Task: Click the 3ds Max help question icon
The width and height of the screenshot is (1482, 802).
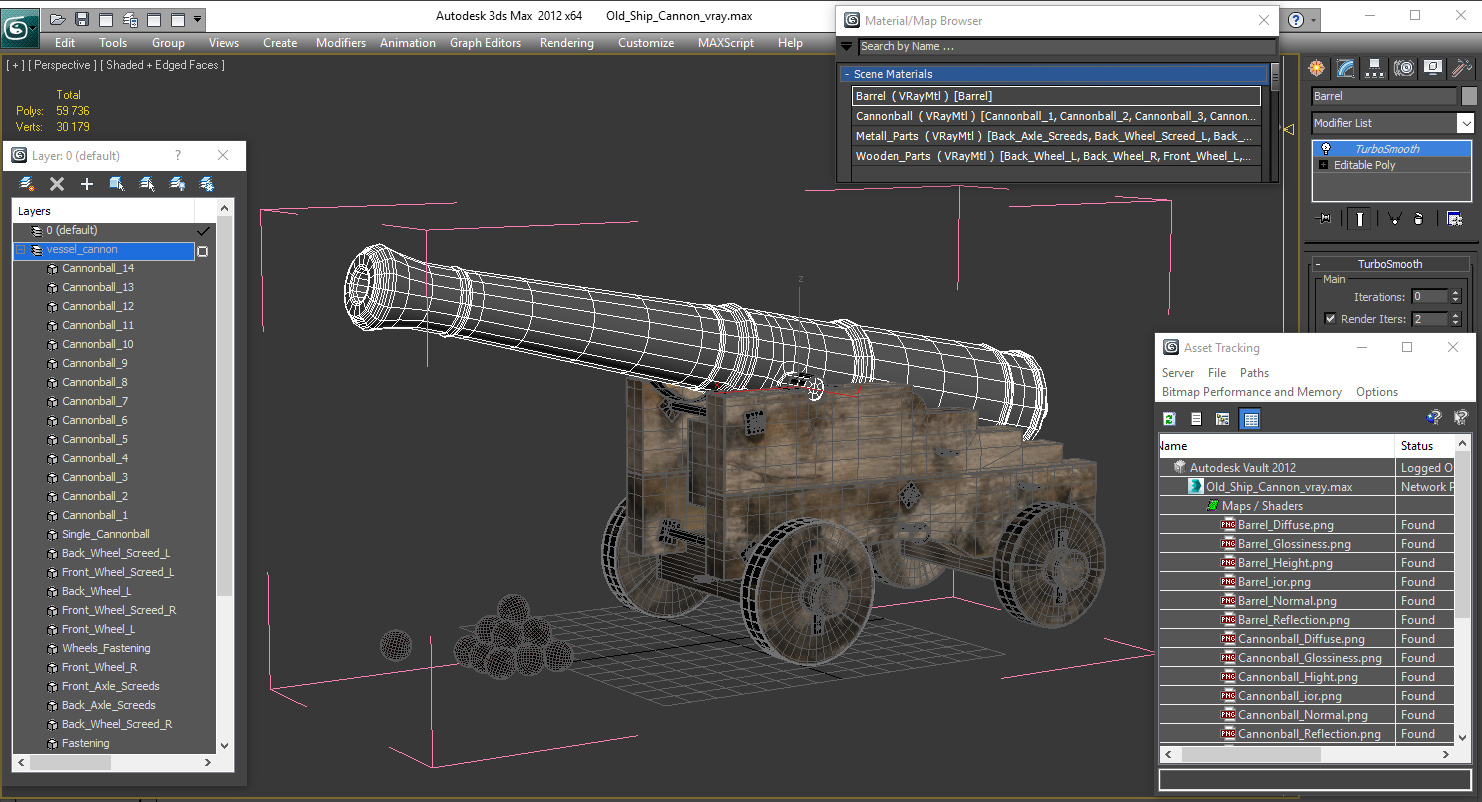Action: [x=1296, y=19]
